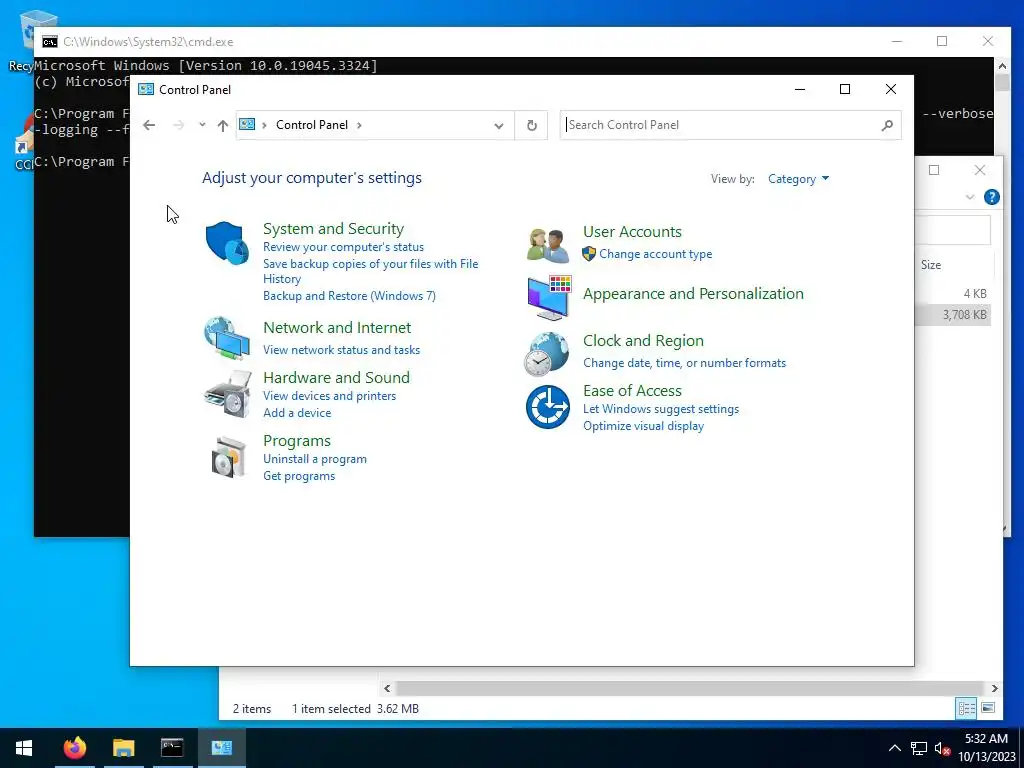Open View network status and tasks
Screen dimensions: 1024x768
[342, 350]
